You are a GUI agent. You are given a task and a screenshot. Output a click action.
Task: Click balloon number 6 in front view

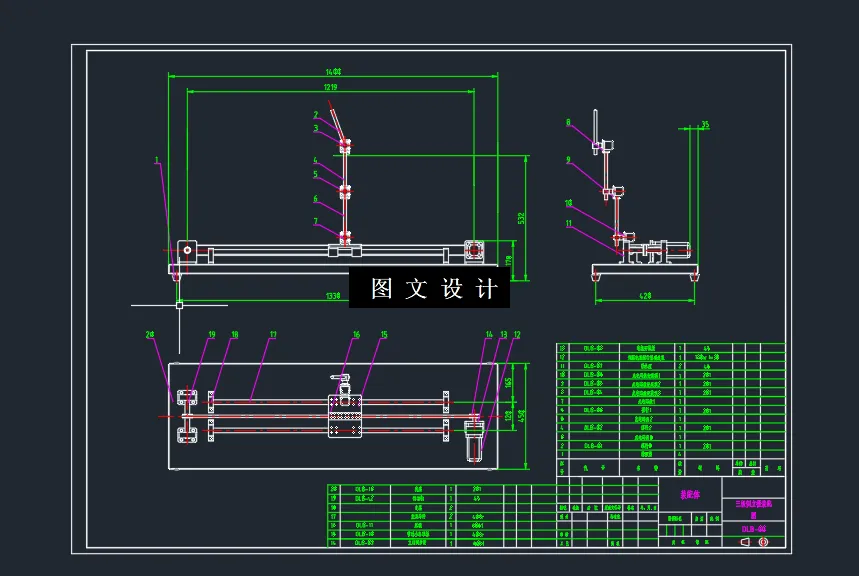316,199
